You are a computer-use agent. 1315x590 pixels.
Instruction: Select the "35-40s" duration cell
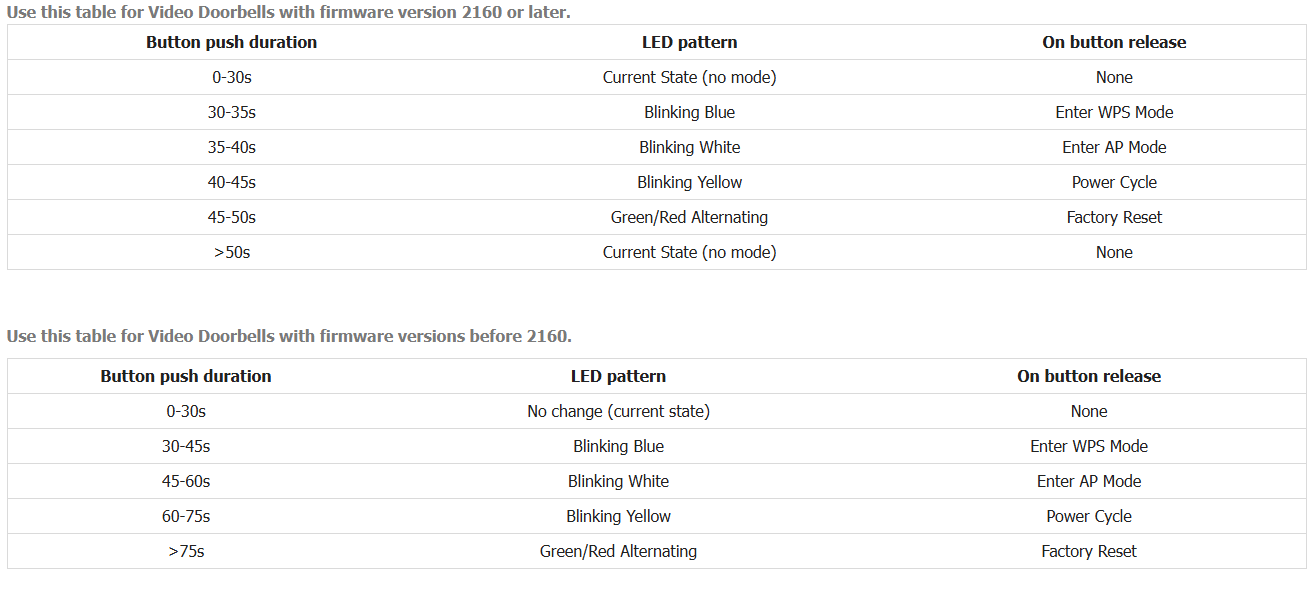tap(232, 147)
